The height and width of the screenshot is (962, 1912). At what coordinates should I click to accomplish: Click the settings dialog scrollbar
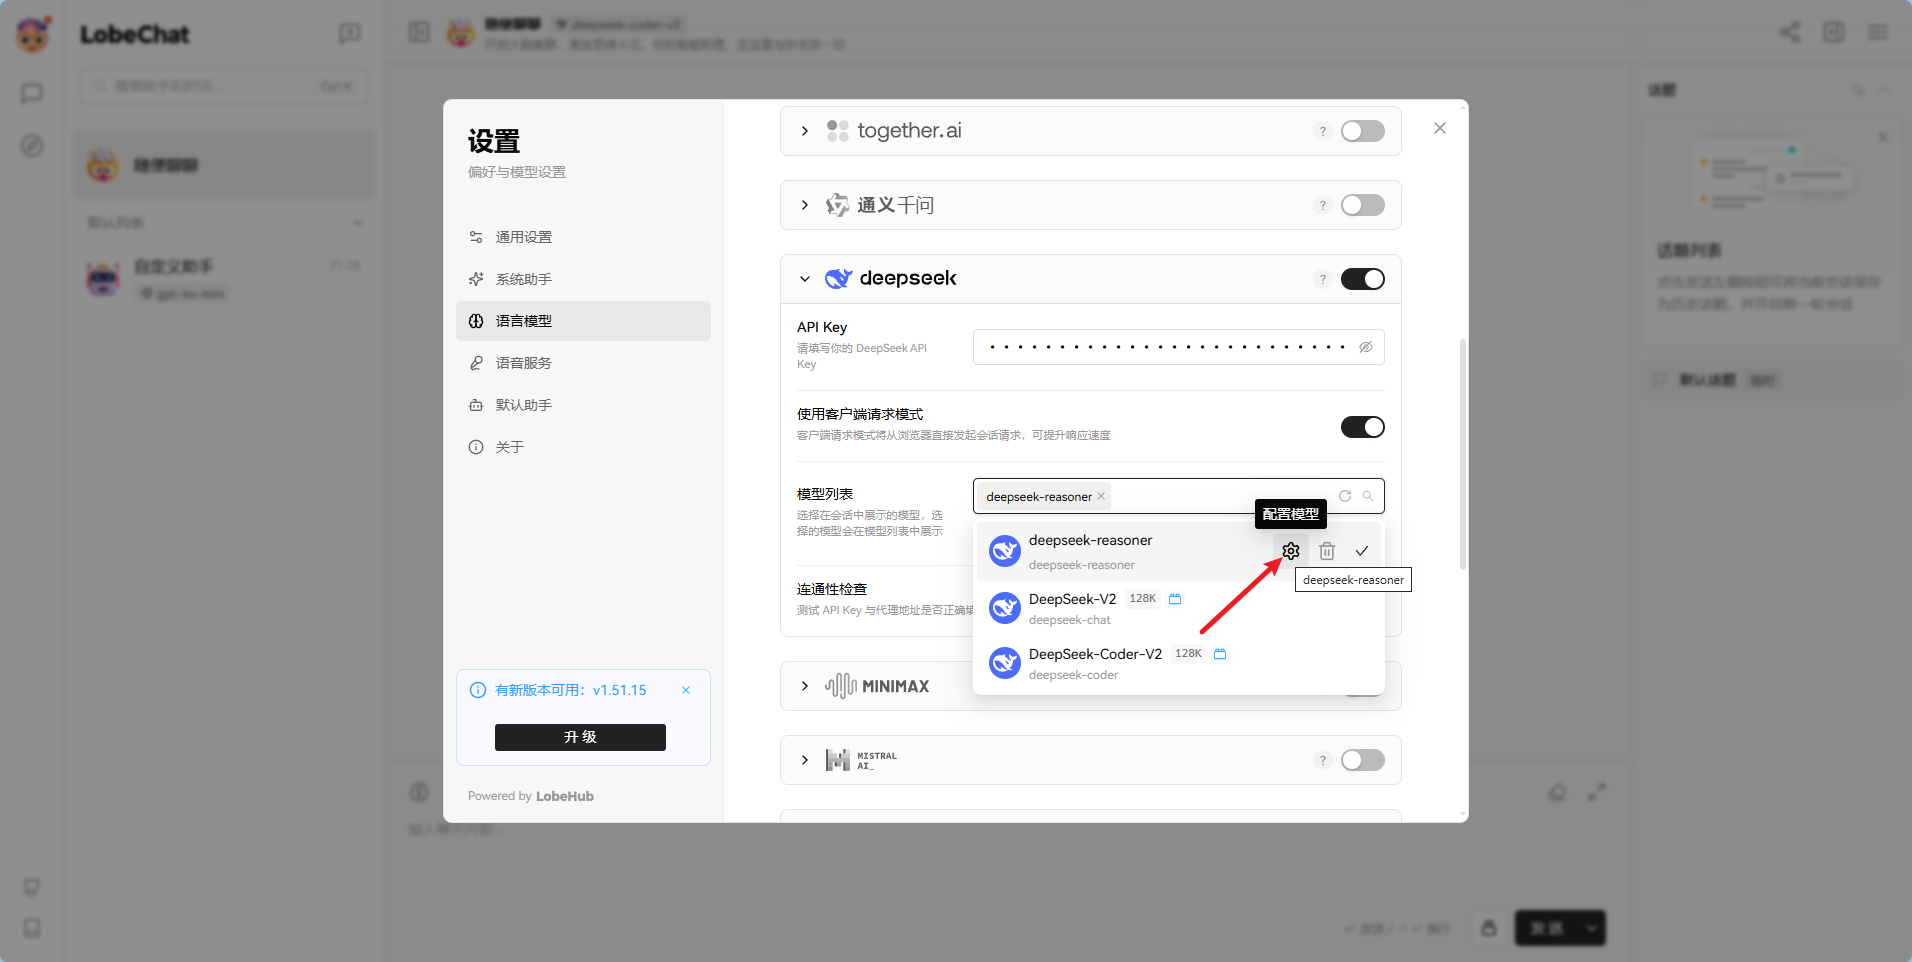point(1463,455)
